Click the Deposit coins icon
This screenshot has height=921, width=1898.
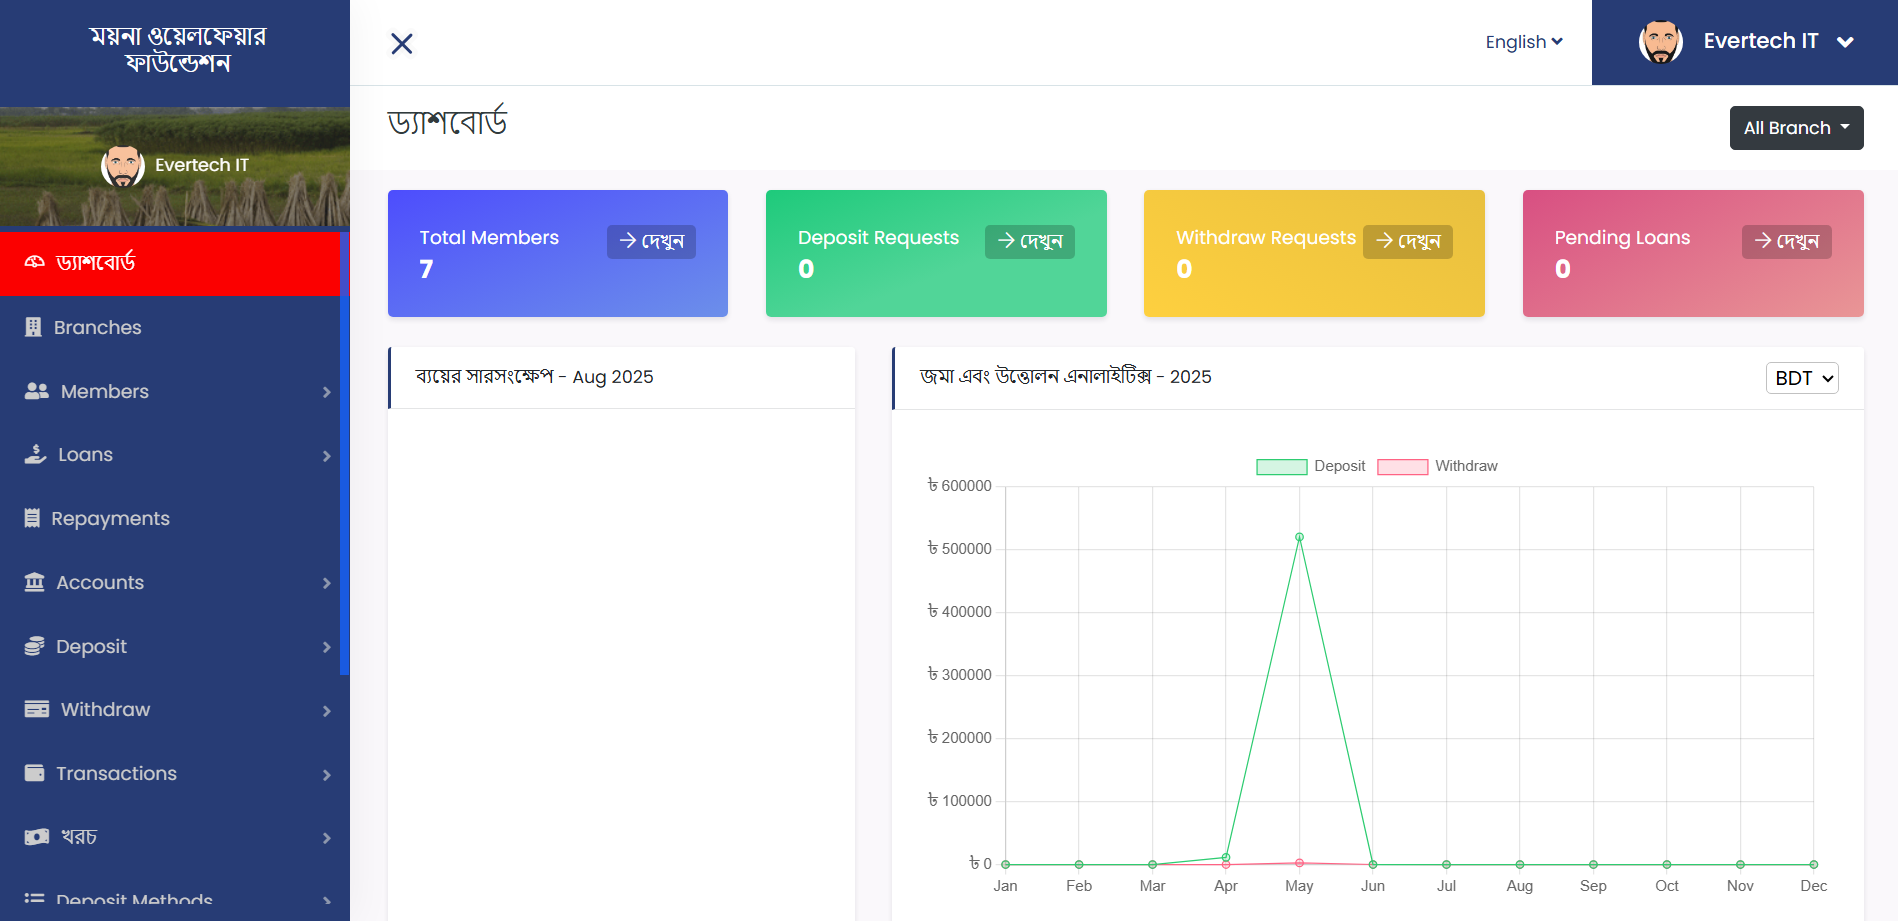[x=34, y=646]
